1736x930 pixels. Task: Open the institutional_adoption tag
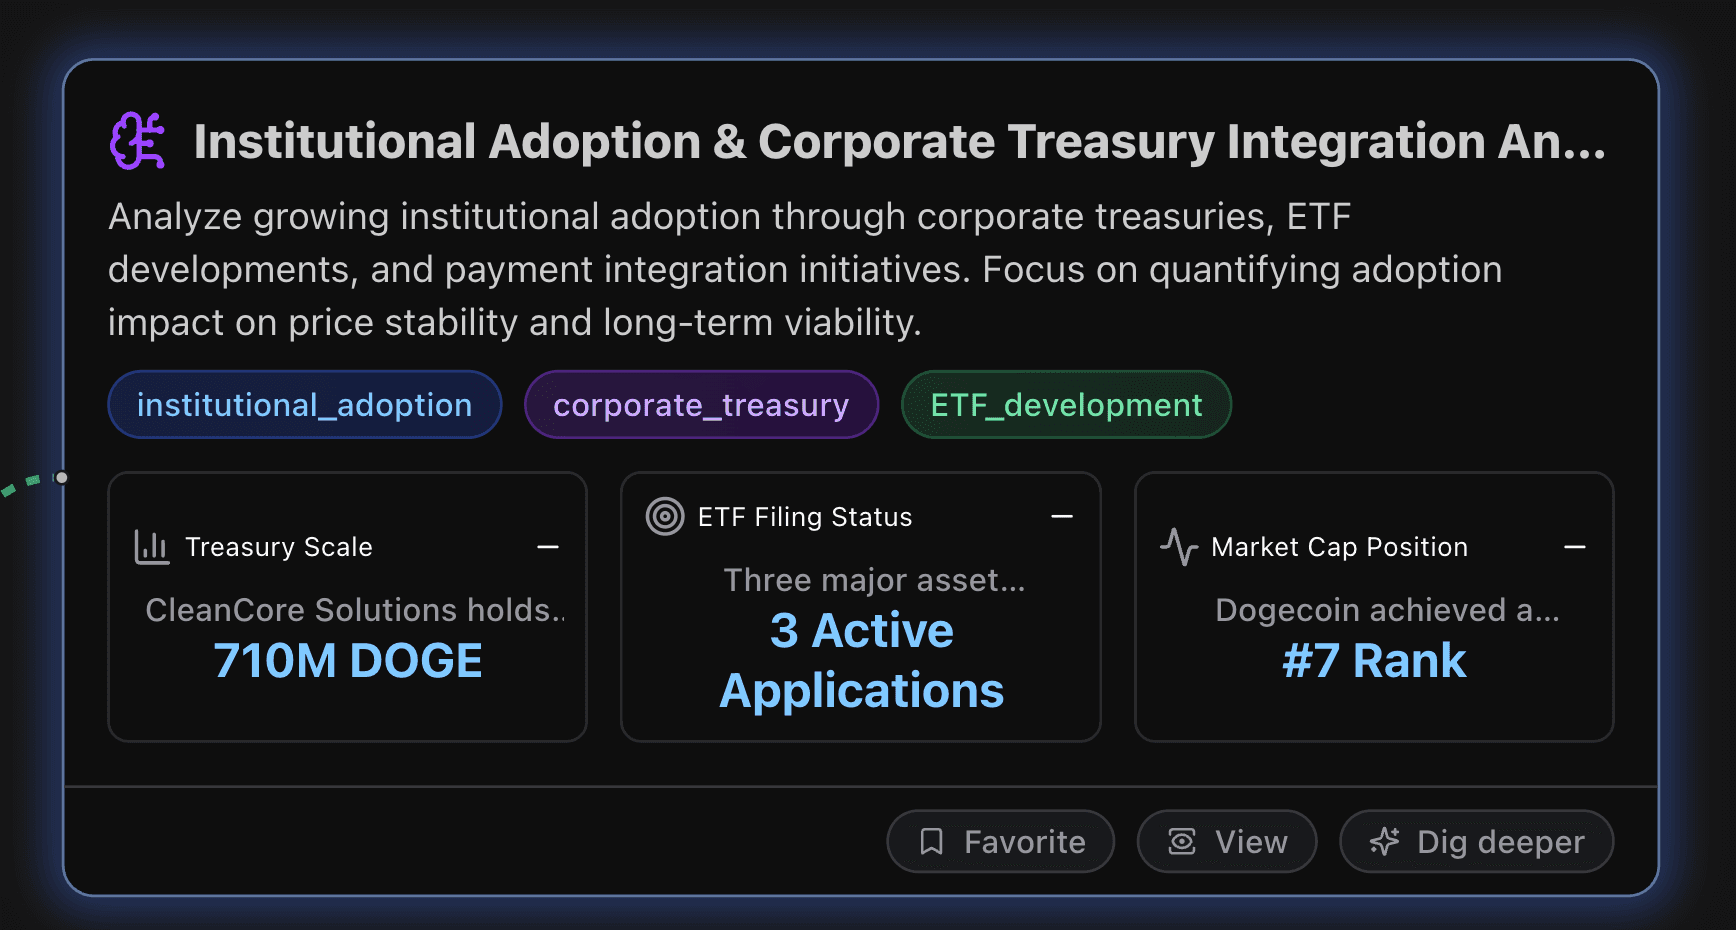pyautogui.click(x=304, y=404)
